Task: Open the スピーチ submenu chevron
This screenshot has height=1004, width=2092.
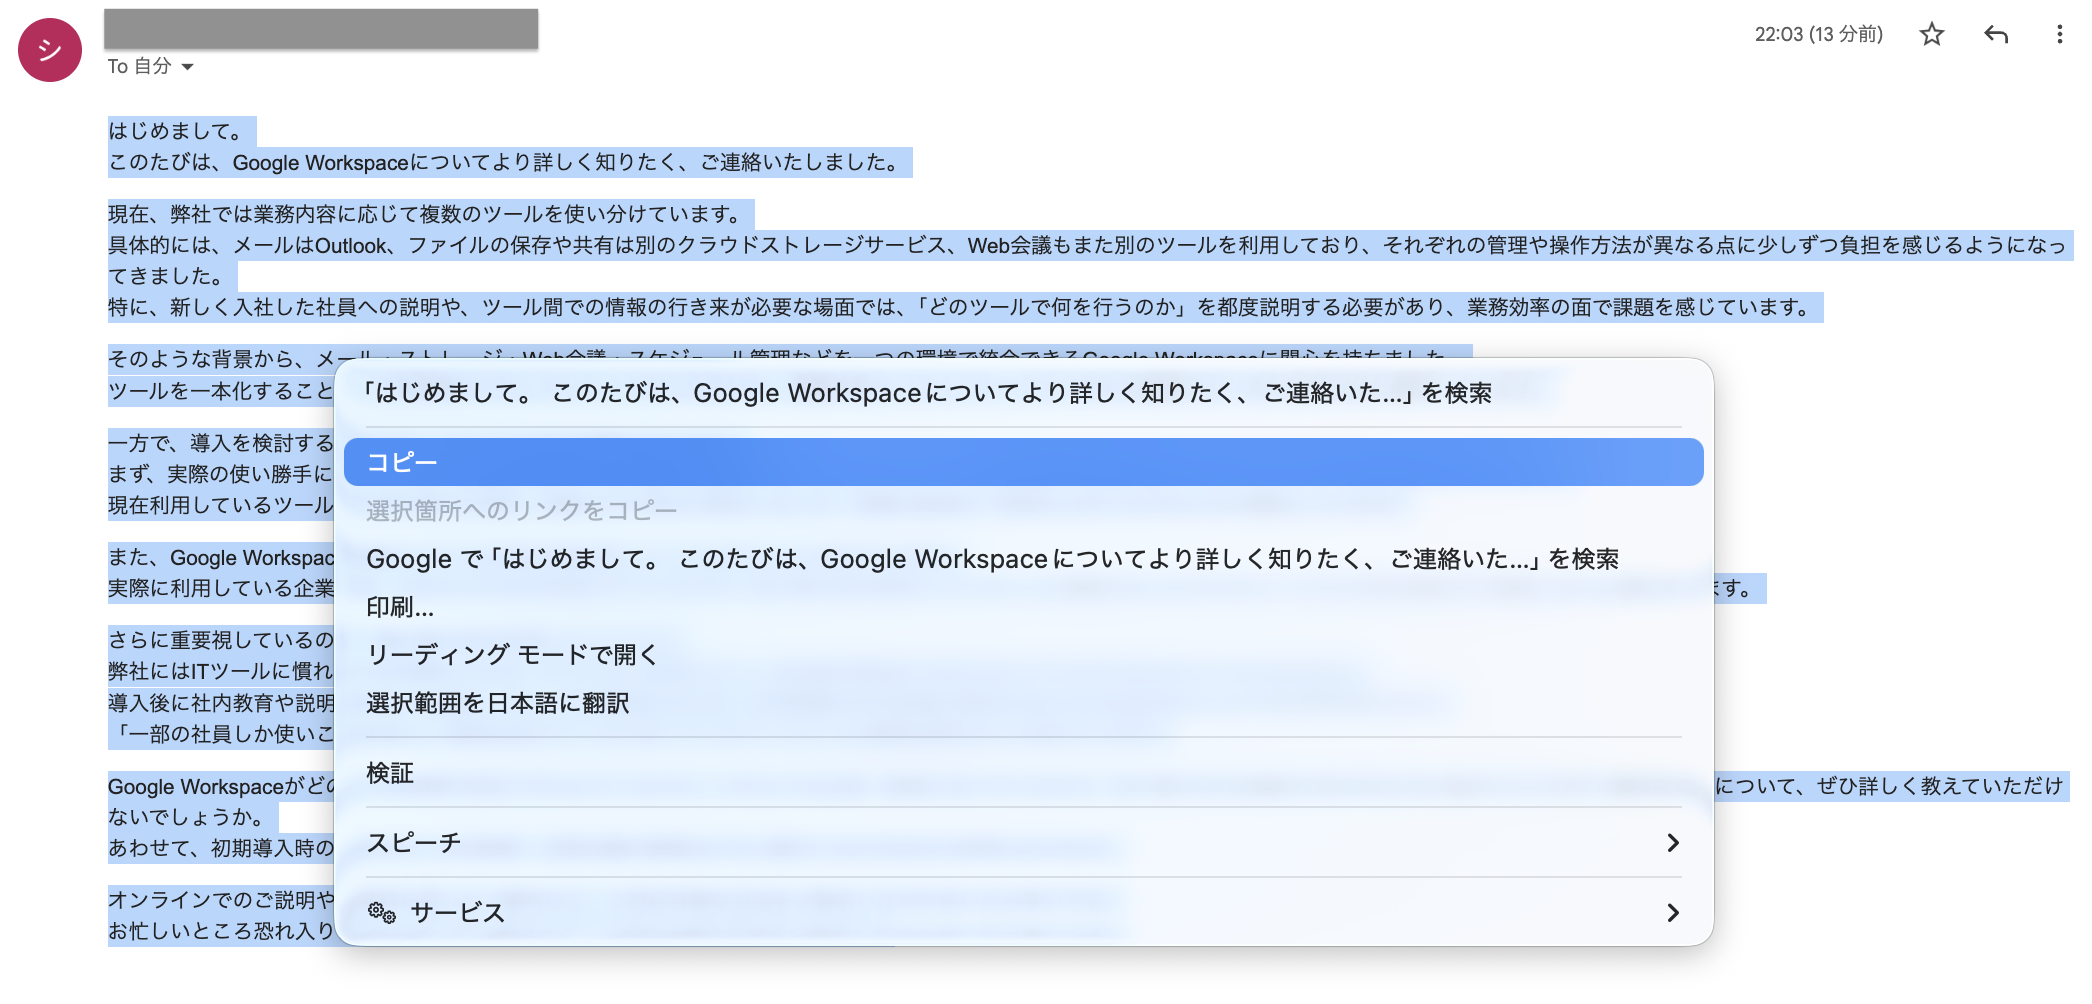Action: coord(1673,843)
